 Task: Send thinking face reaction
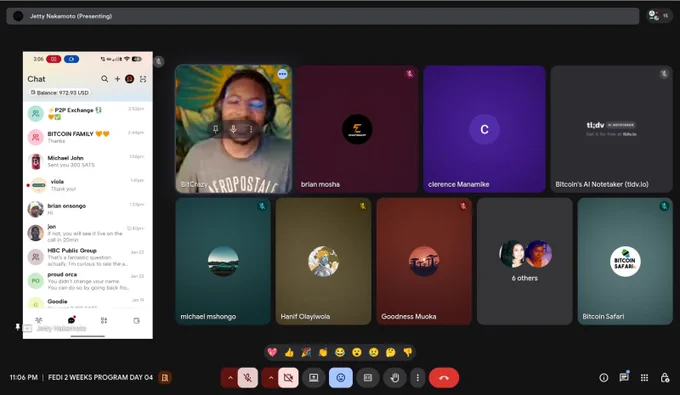[390, 352]
